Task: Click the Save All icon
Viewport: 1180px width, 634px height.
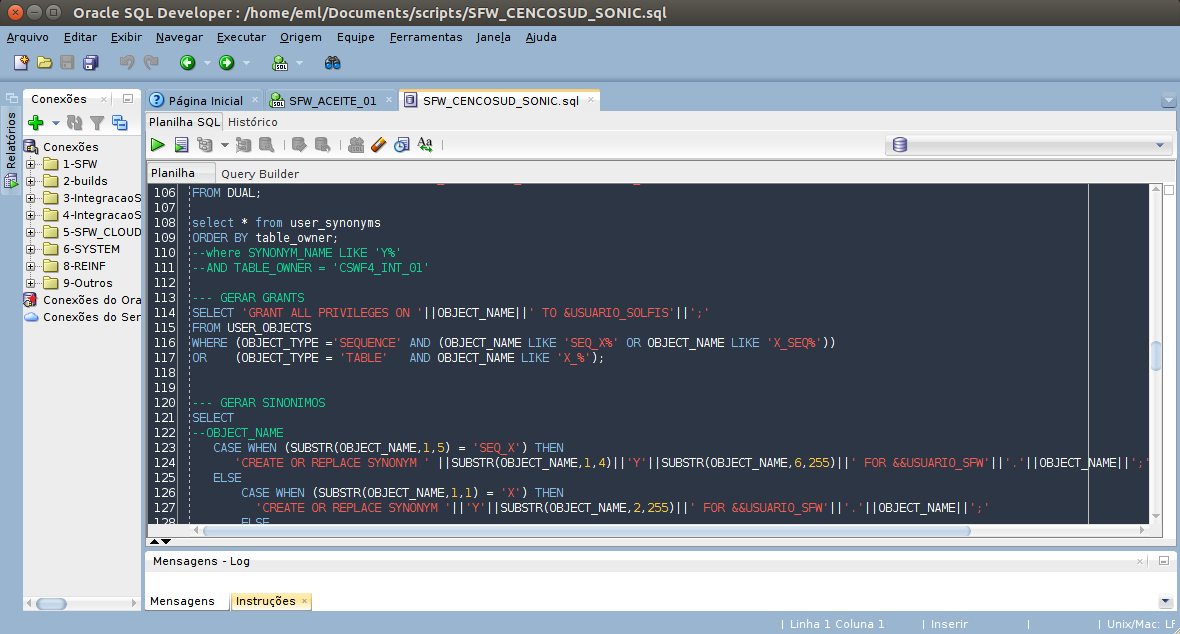Action: tap(91, 62)
